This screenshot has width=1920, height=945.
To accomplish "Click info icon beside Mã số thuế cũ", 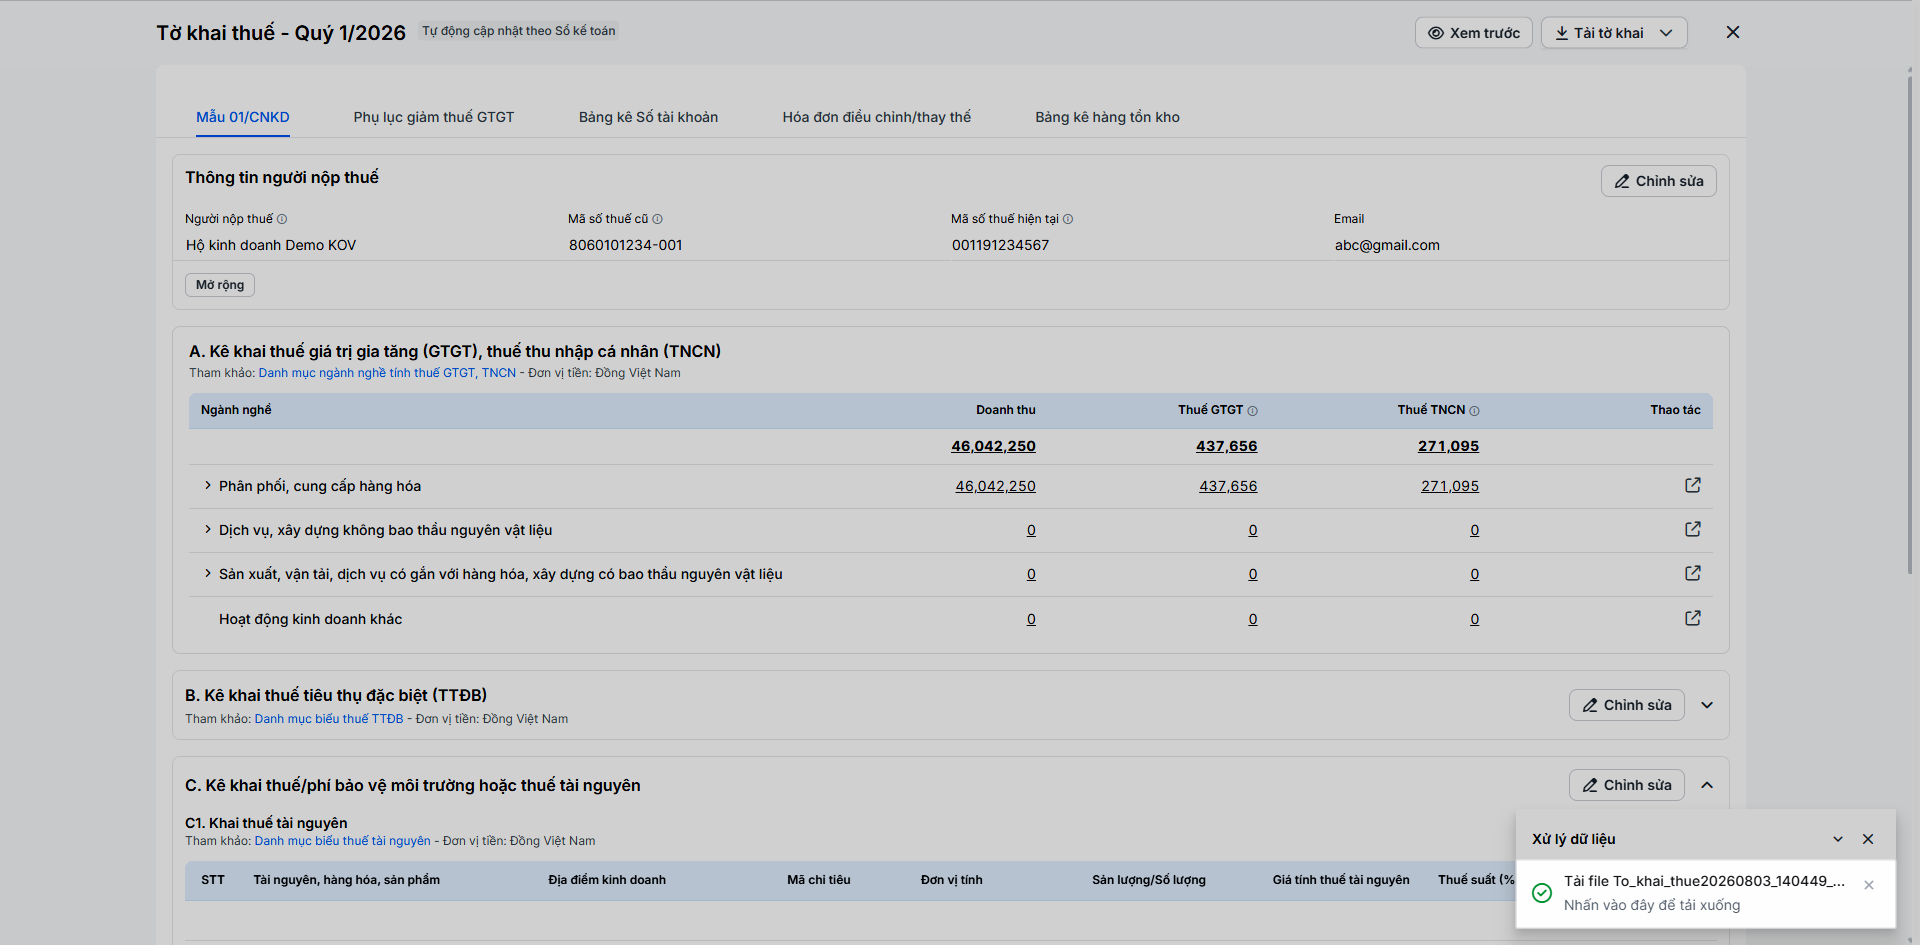I will 657,219.
